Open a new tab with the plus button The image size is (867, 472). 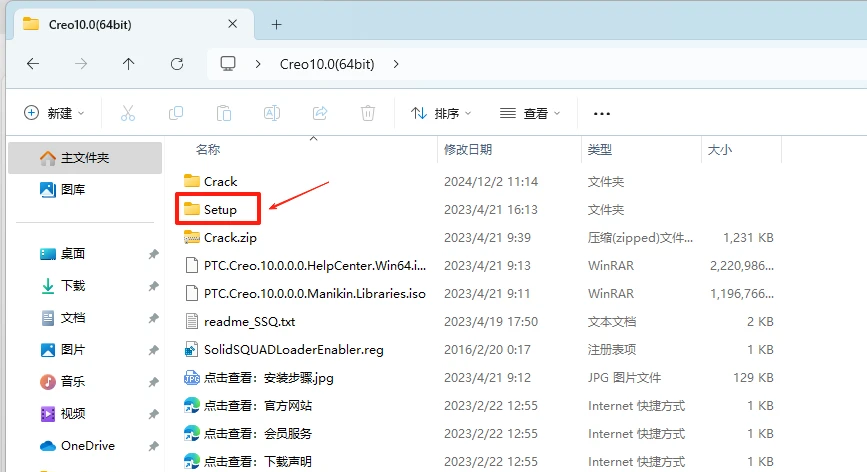click(276, 24)
